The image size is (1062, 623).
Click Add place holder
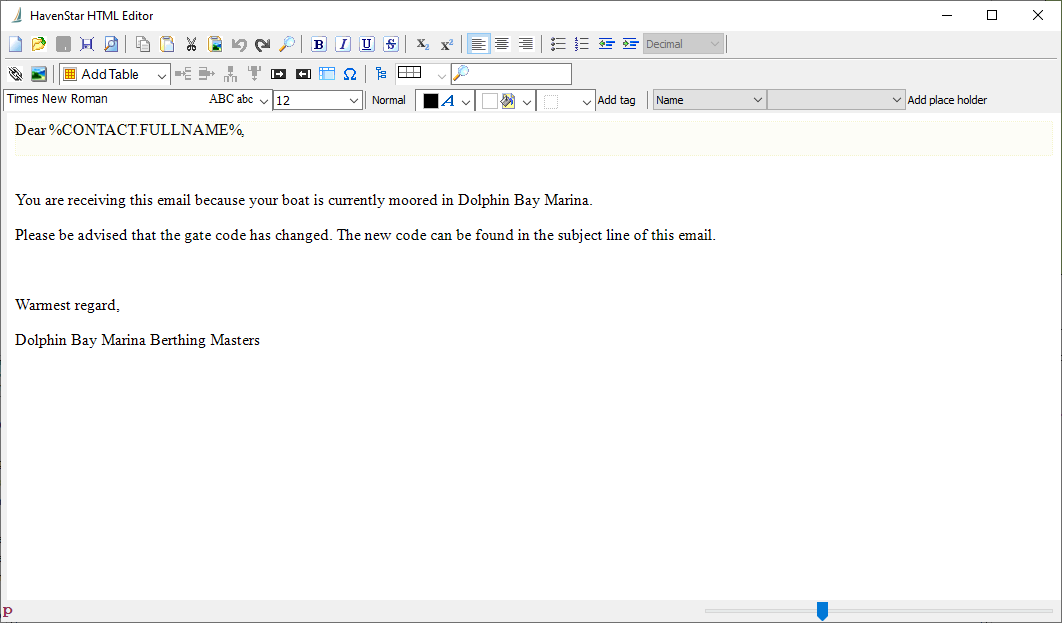(947, 100)
